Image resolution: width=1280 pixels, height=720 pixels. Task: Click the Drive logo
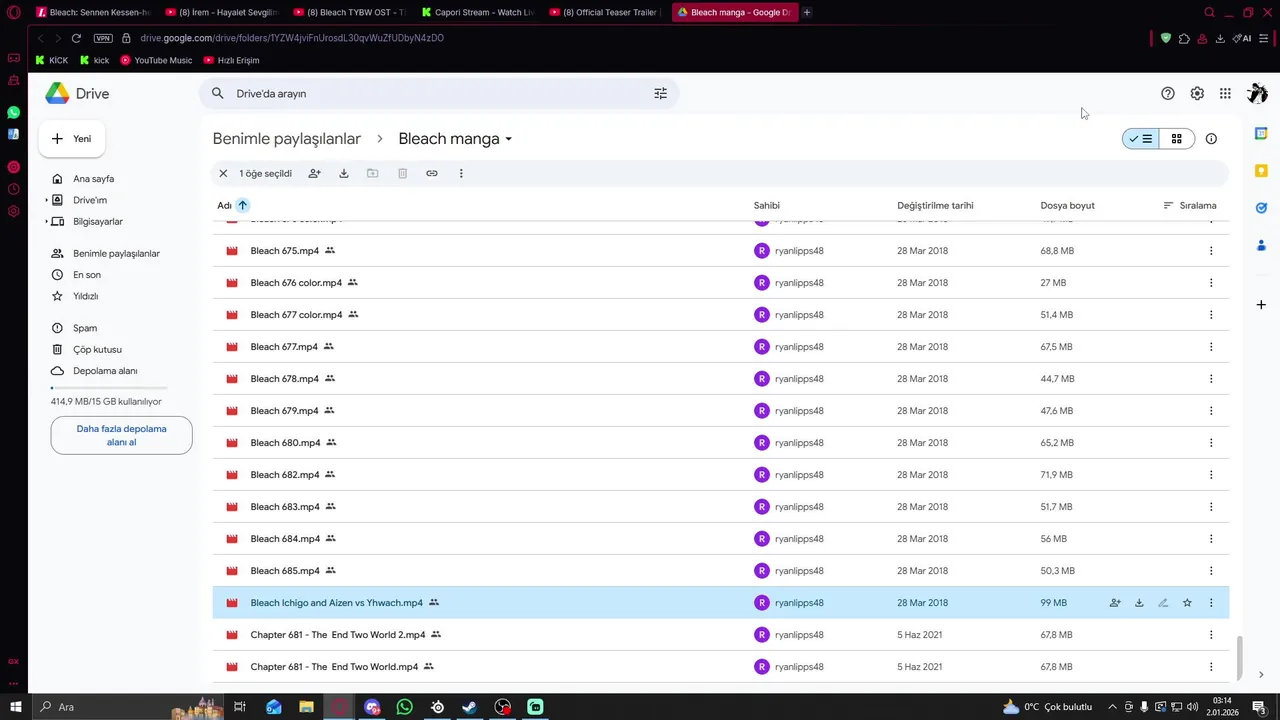click(77, 93)
